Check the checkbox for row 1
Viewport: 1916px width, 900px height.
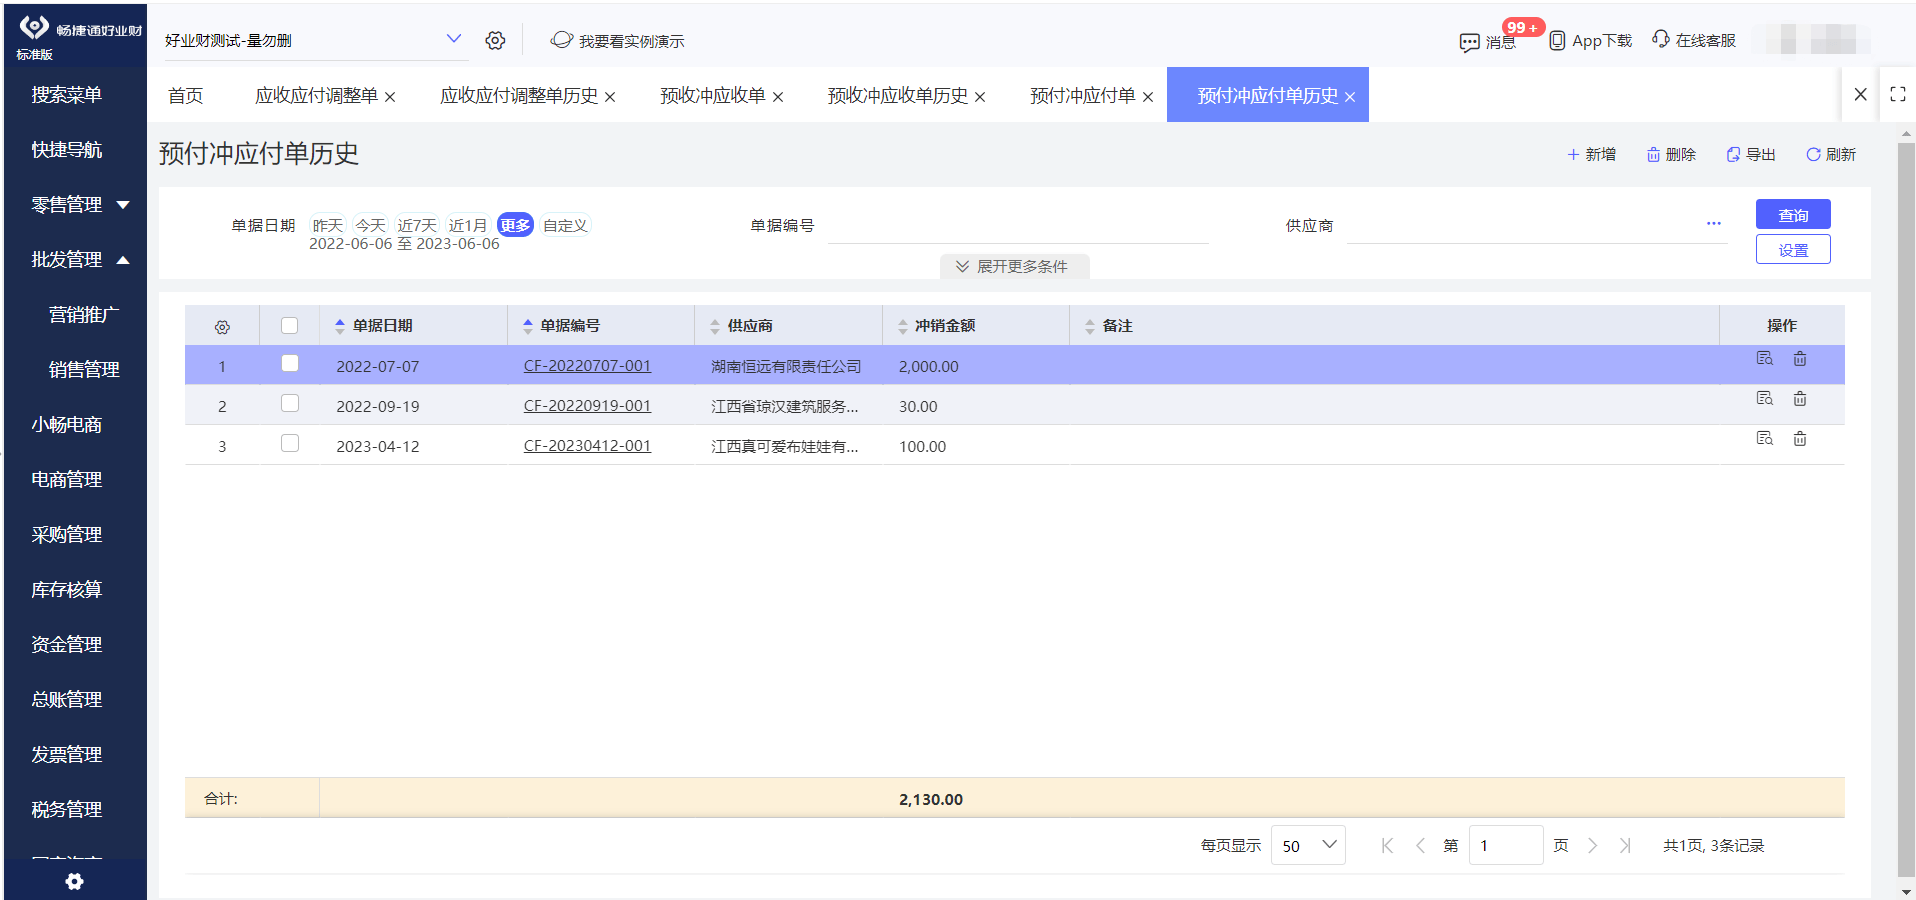coord(290,364)
